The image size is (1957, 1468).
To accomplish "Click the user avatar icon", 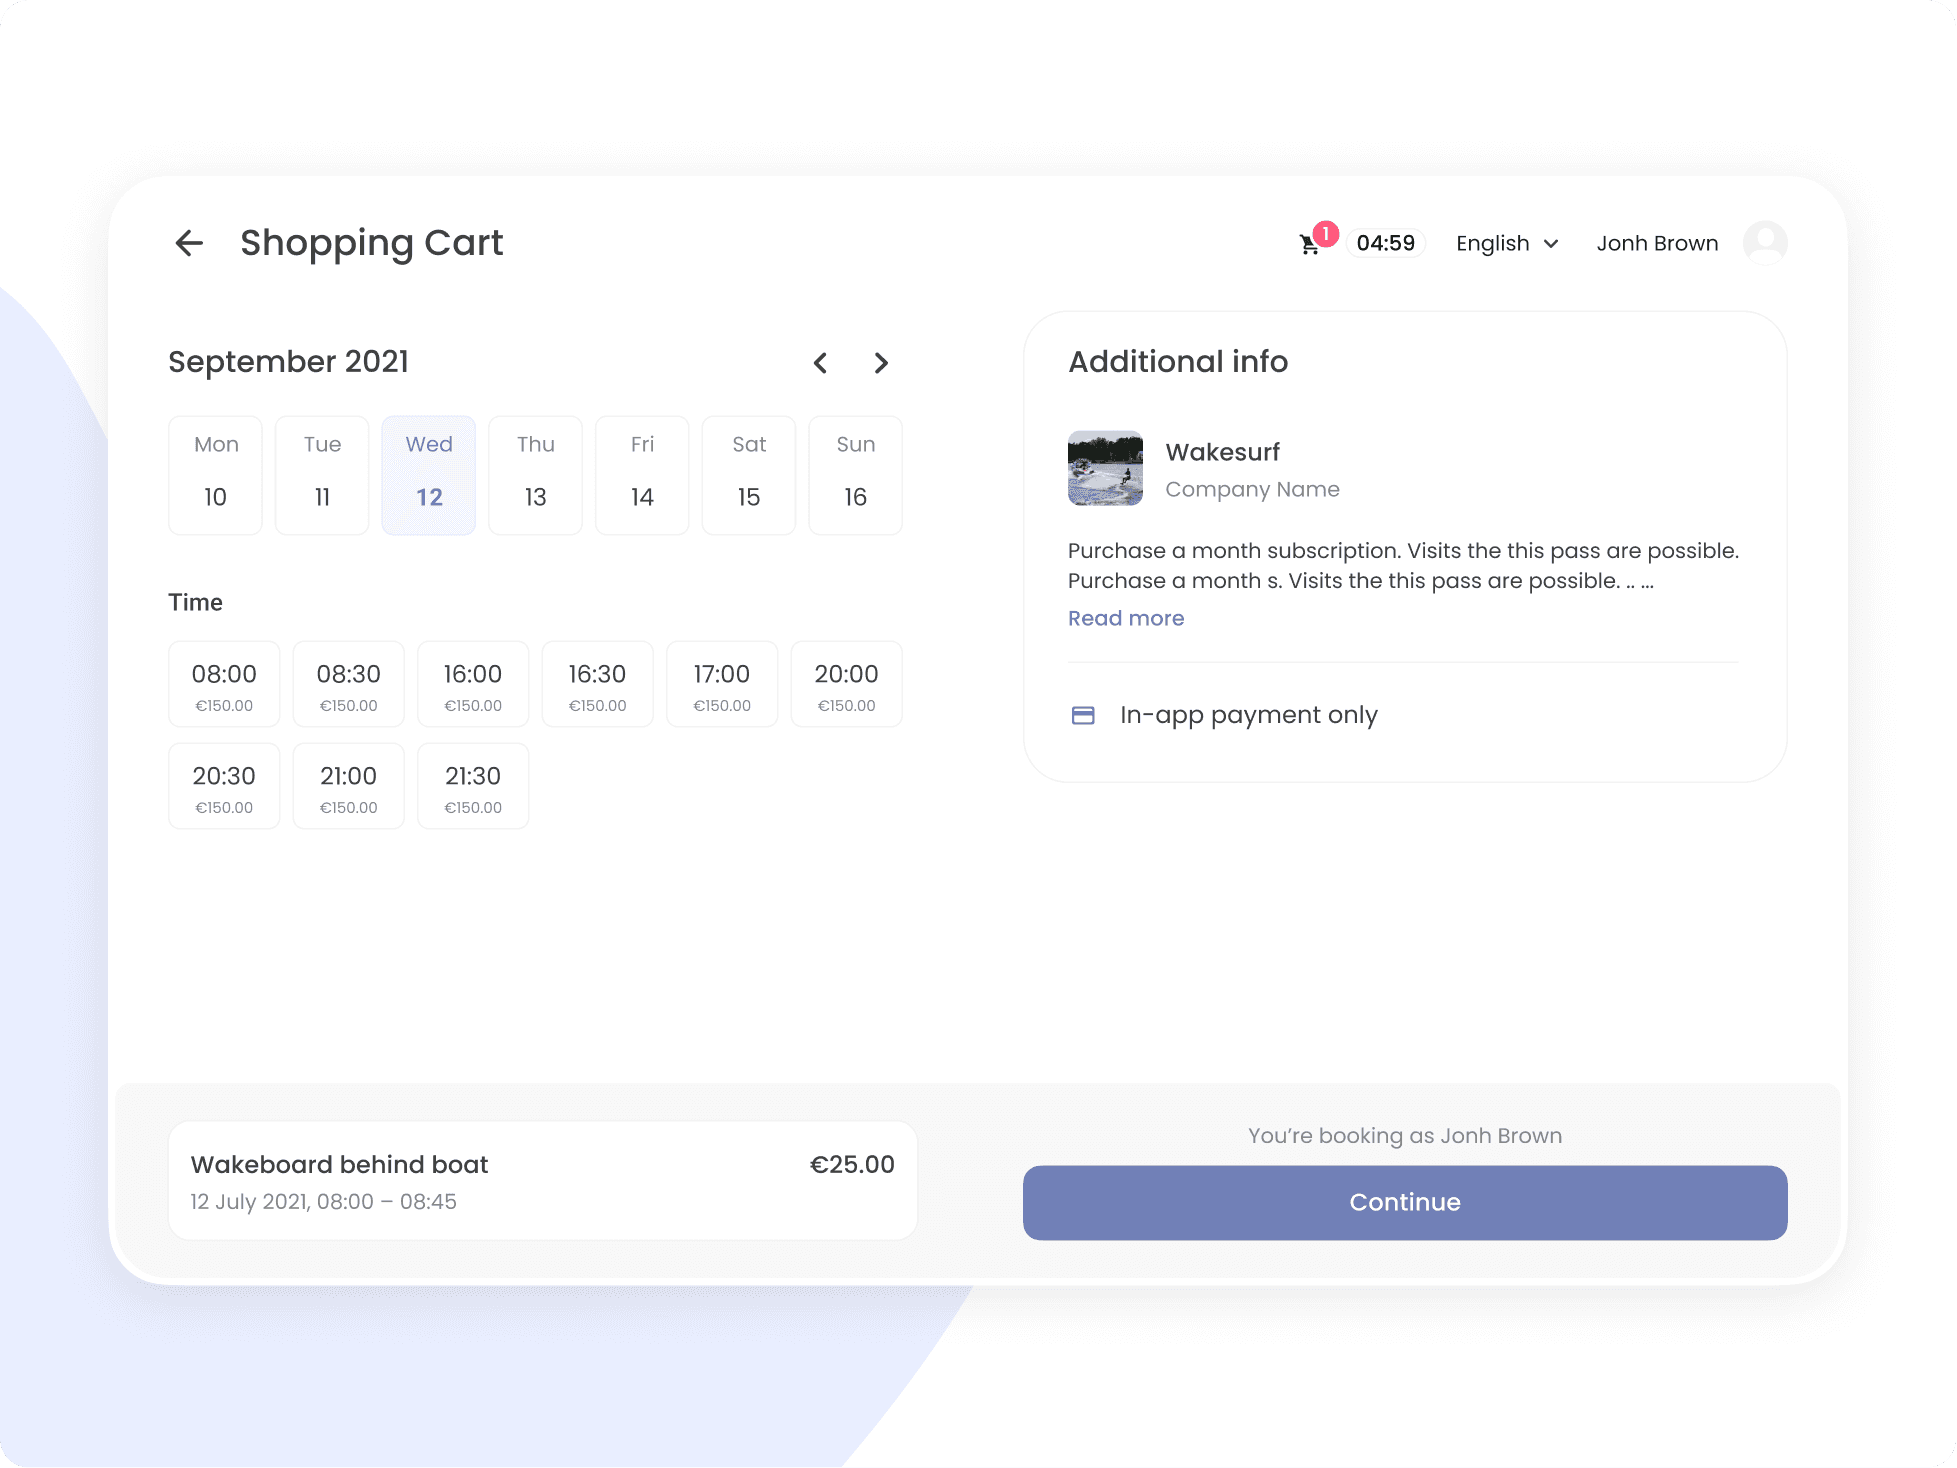I will click(1764, 243).
